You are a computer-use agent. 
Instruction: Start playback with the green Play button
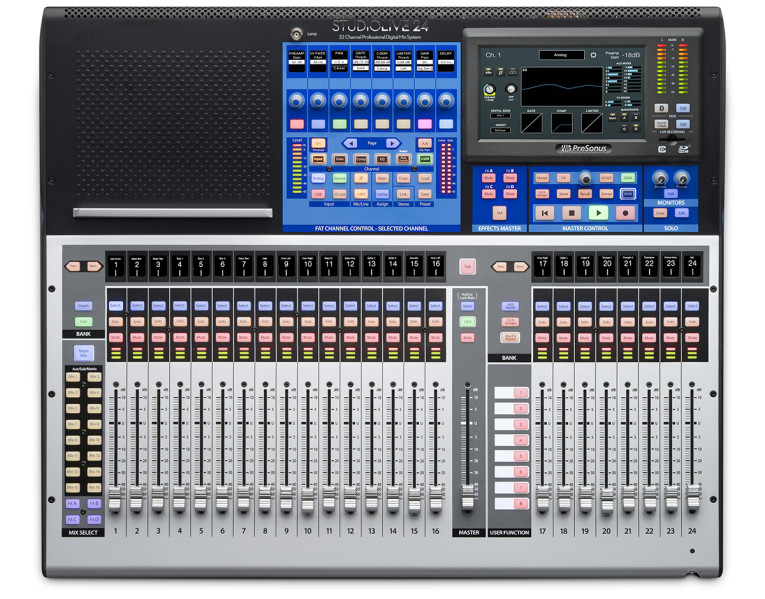click(598, 213)
